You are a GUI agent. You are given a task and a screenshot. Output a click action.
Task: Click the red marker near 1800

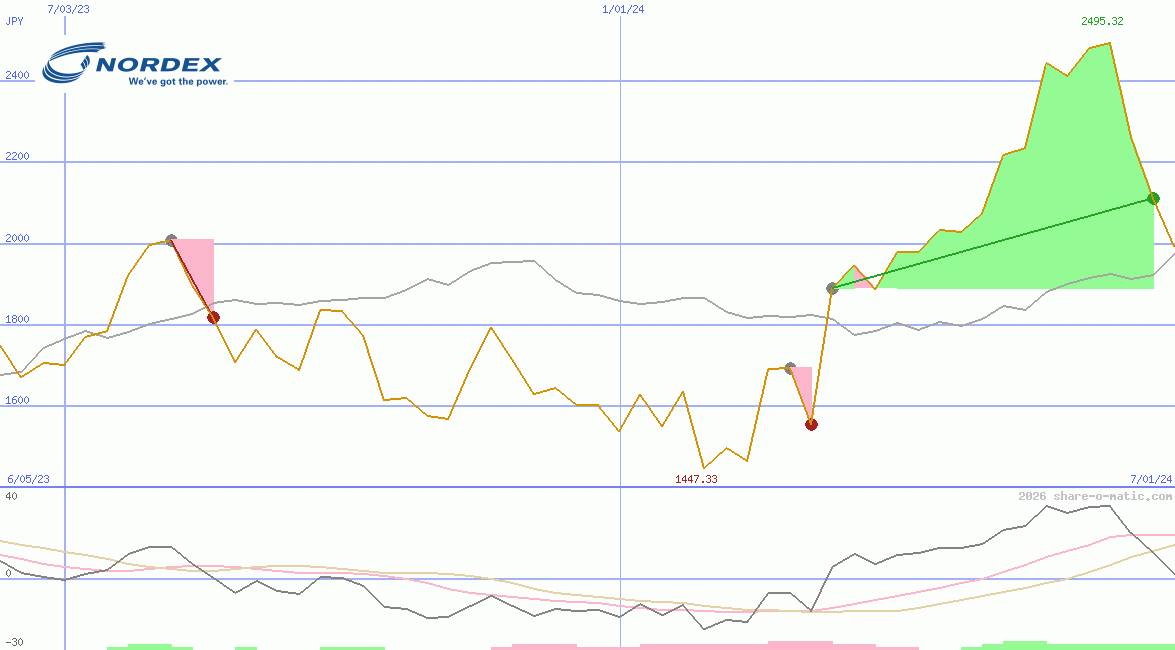[214, 317]
